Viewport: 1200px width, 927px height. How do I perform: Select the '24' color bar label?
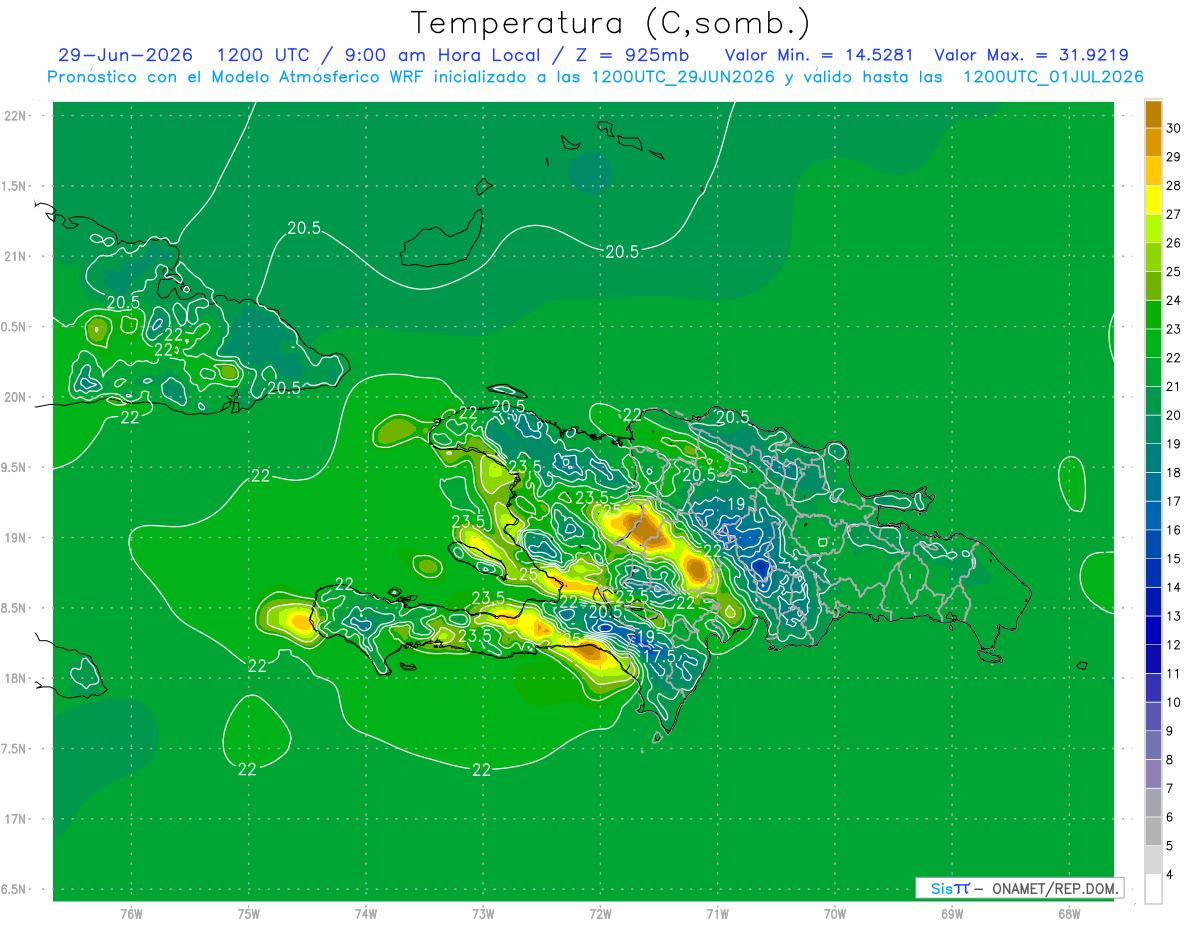pos(1174,301)
